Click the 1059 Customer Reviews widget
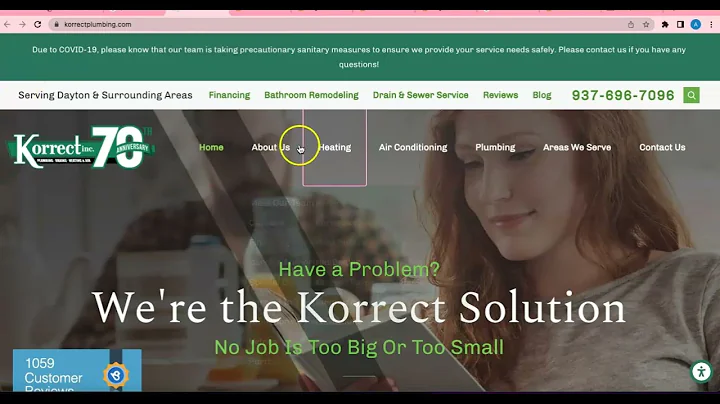Screen dimensions: 720x404 [x=77, y=371]
